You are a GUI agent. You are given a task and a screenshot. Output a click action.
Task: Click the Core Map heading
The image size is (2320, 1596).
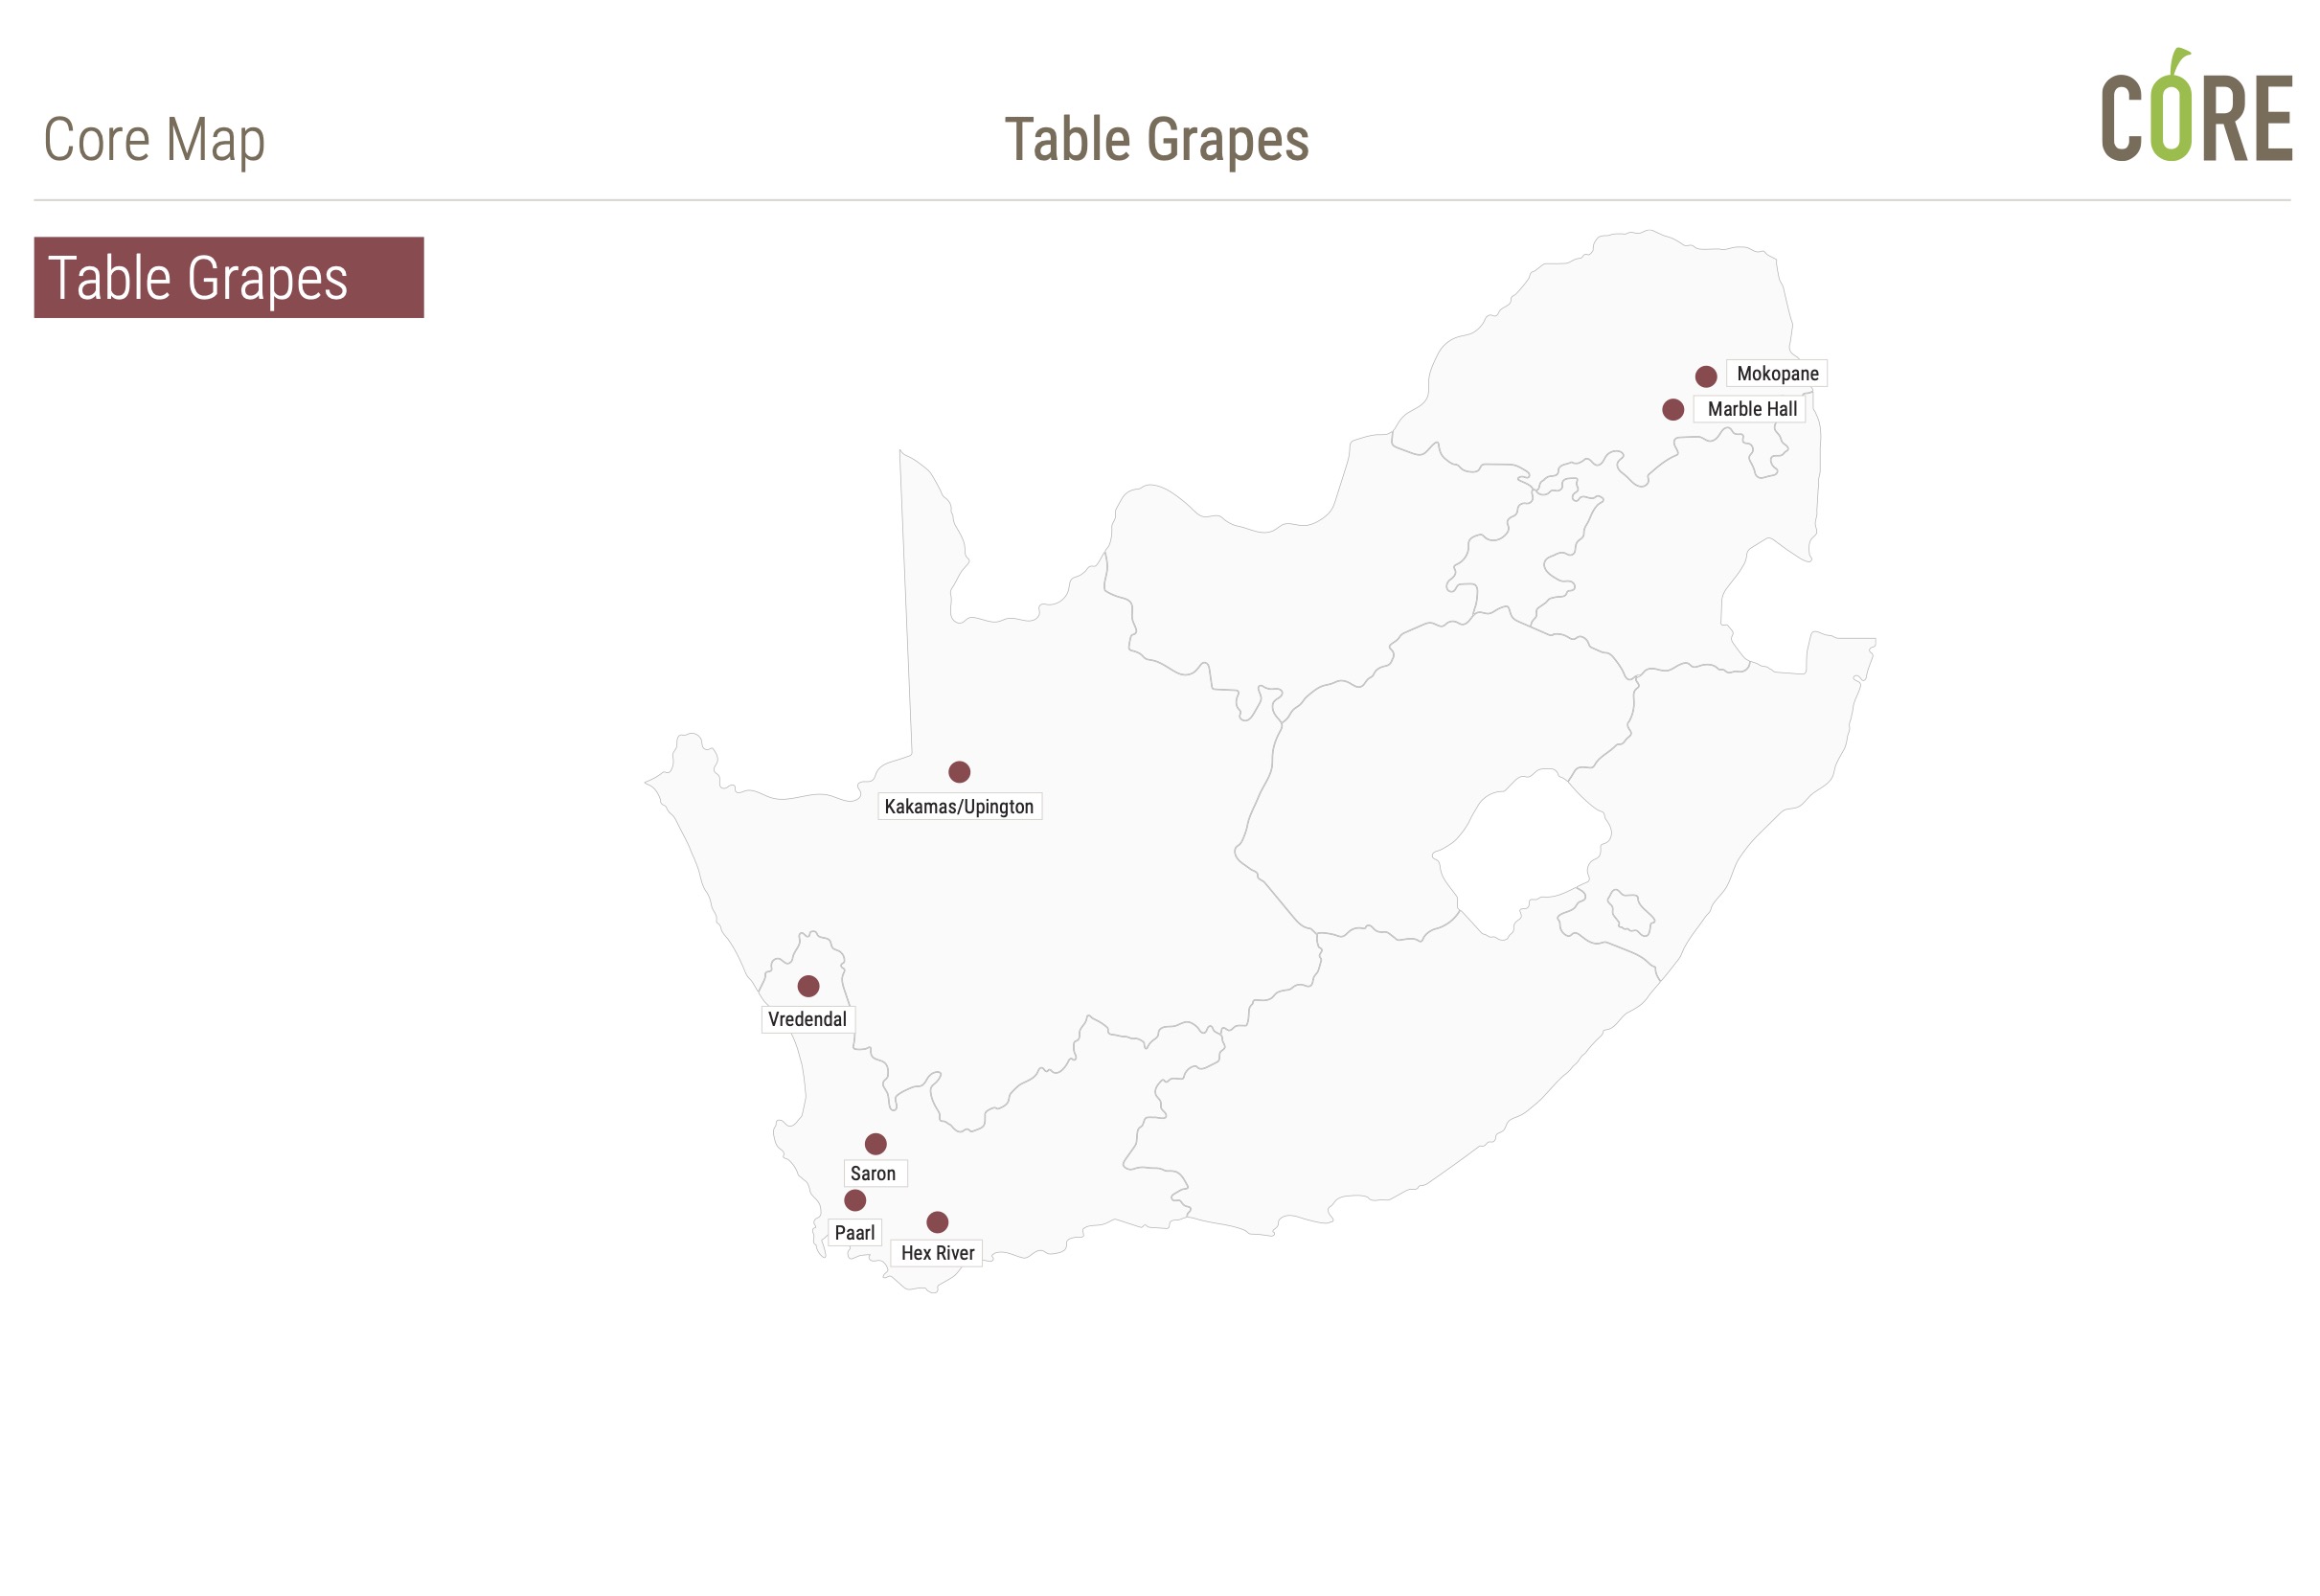click(154, 140)
